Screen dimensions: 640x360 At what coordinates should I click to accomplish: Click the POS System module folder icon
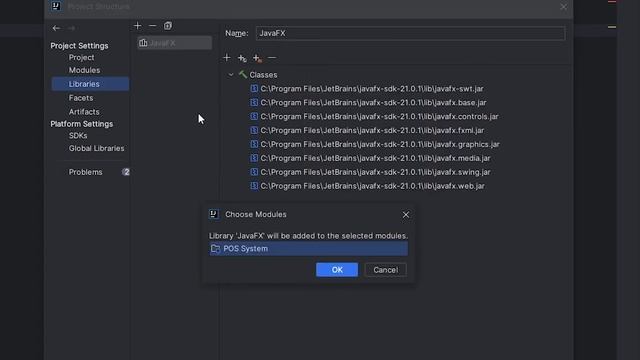tap(216, 249)
